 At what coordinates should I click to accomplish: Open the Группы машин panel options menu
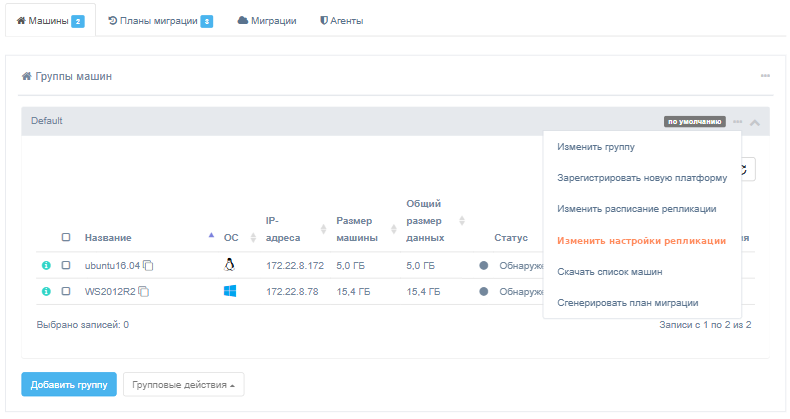765,76
